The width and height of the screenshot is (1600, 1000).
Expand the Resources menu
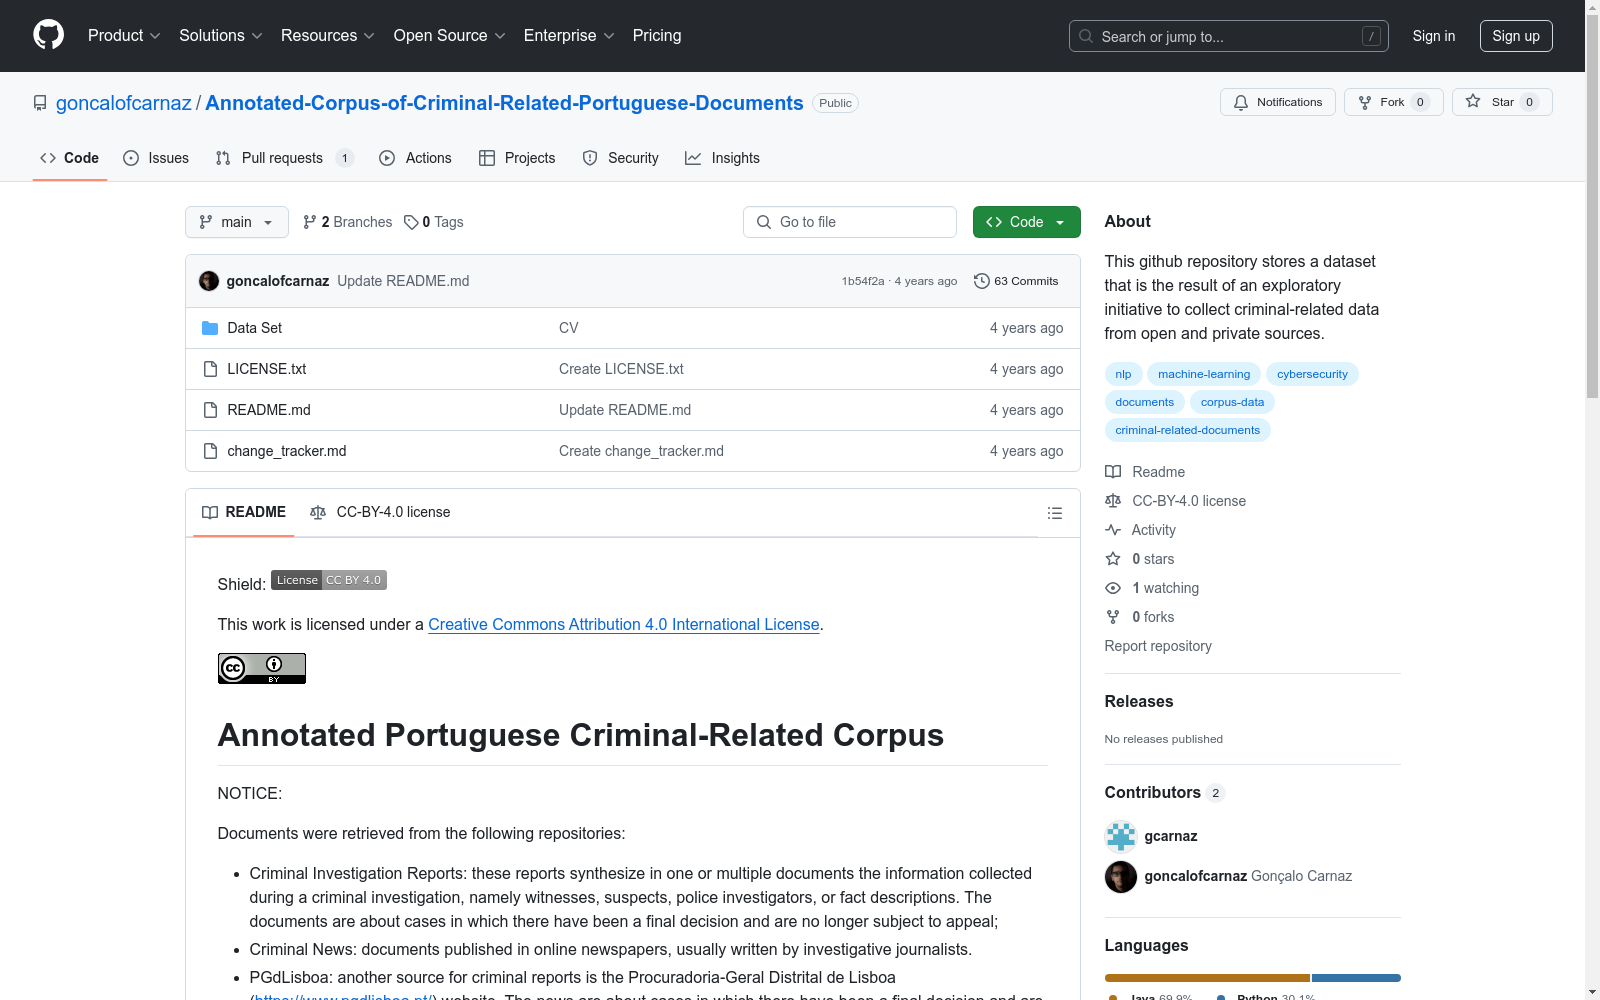328,36
